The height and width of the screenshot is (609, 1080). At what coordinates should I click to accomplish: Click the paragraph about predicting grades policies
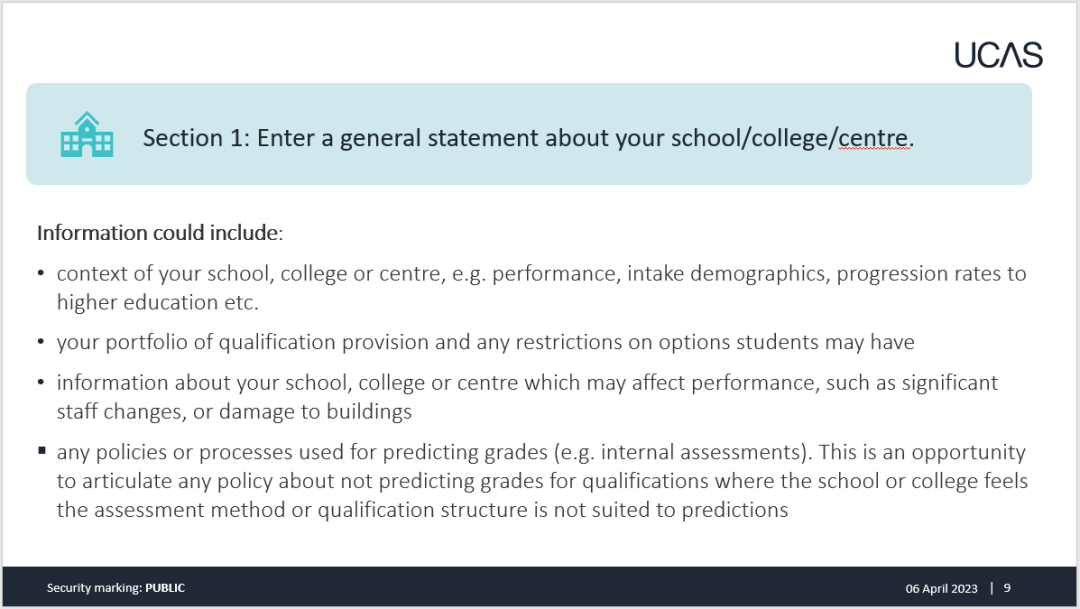tap(542, 481)
